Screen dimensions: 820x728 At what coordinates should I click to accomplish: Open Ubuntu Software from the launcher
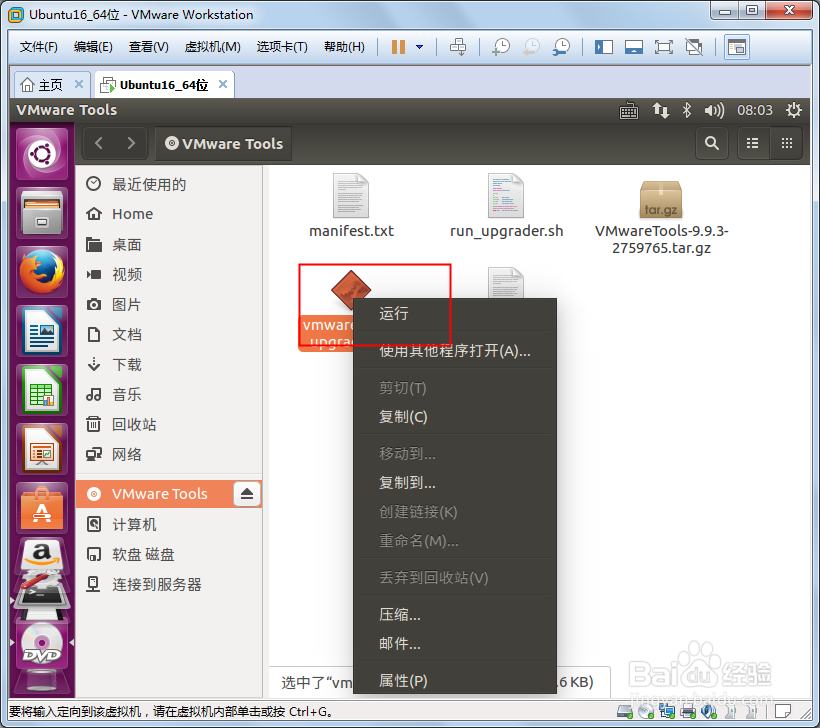[x=42, y=508]
